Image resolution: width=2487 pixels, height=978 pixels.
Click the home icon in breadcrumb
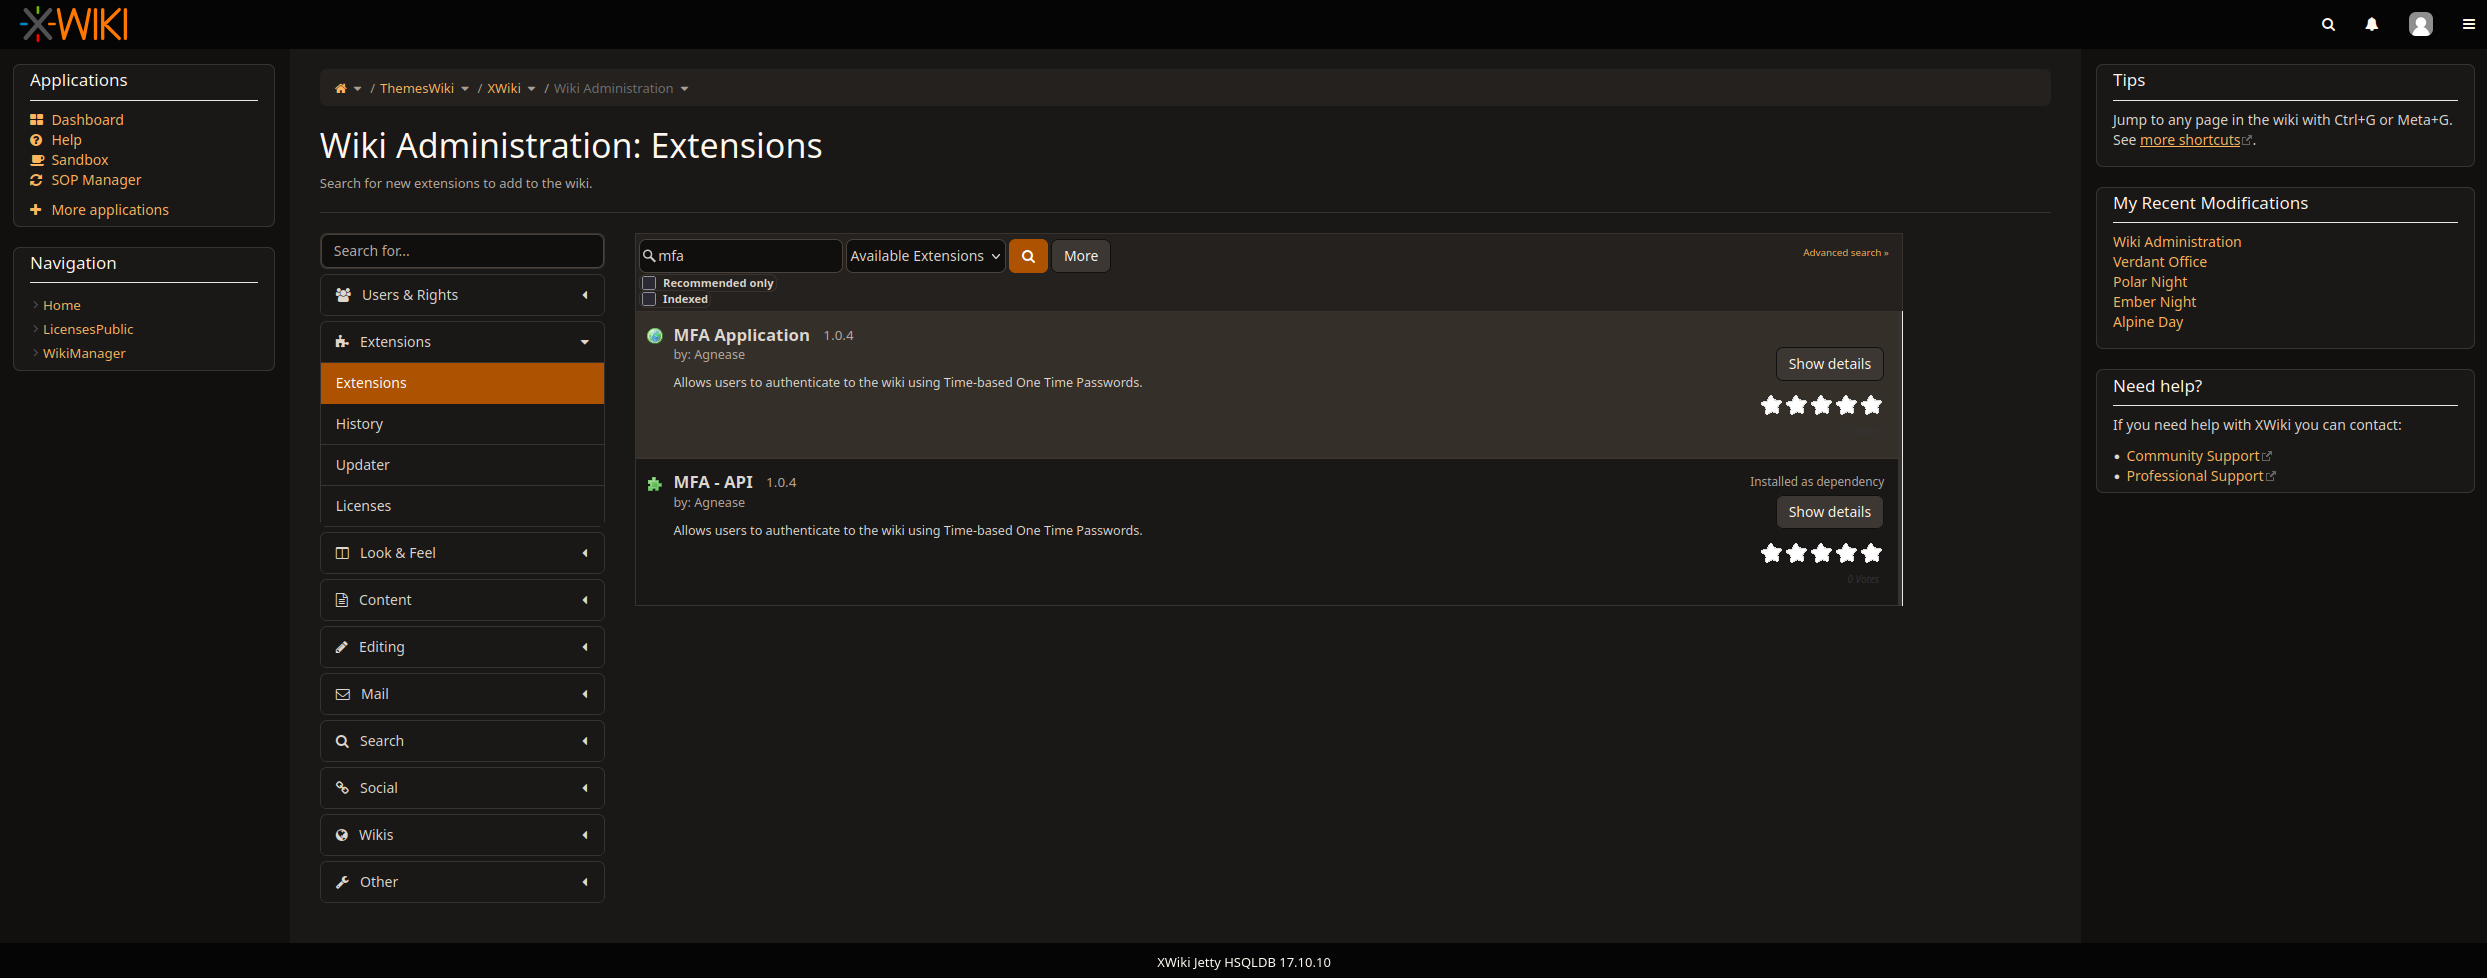point(340,89)
